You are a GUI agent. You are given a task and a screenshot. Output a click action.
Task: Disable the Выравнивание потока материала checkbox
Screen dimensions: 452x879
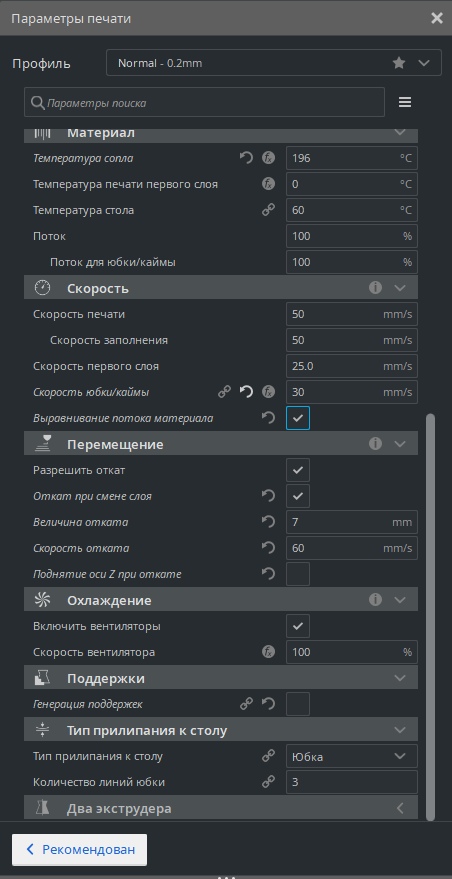[x=298, y=418]
